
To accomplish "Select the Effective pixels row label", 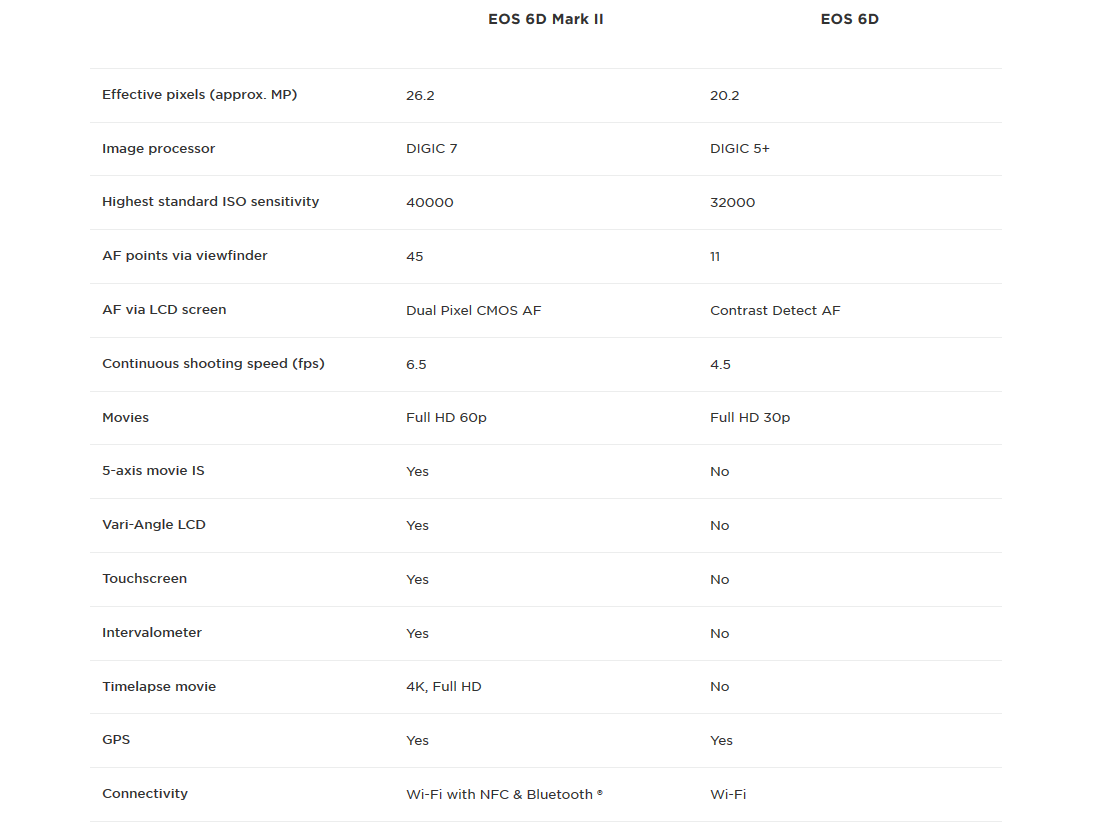I will [200, 95].
